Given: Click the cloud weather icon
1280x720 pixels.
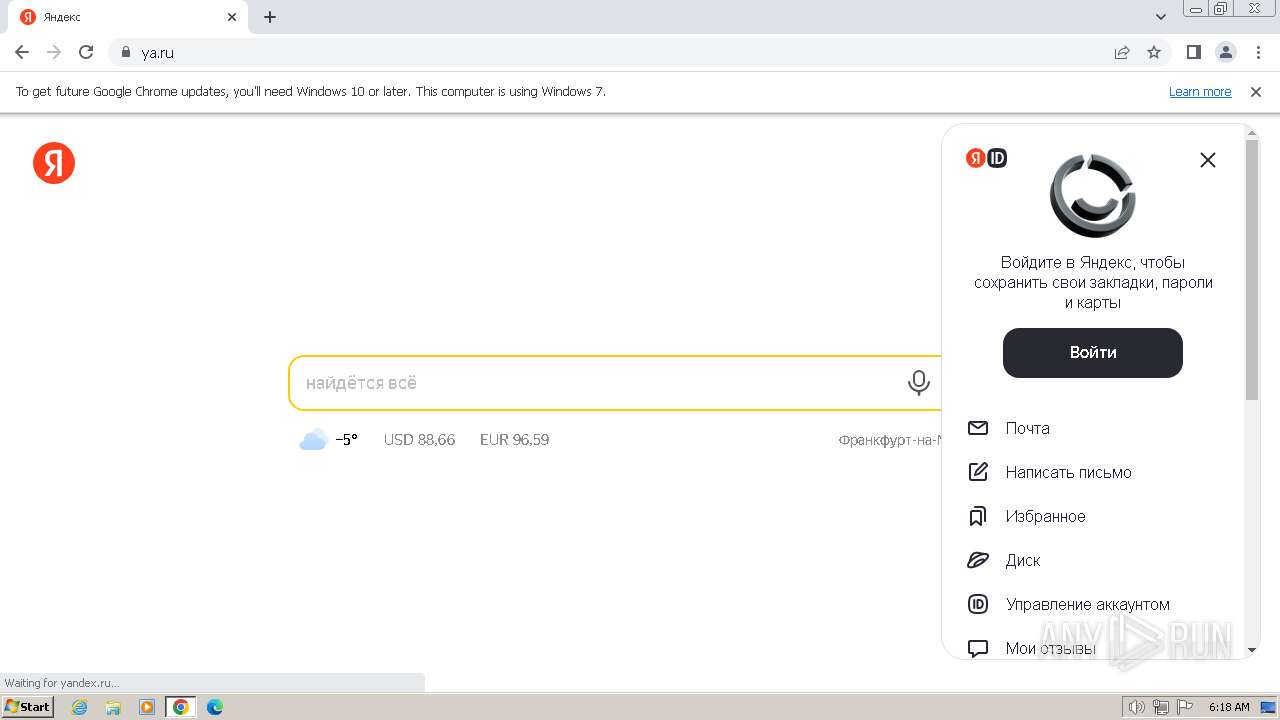Looking at the screenshot, I should point(313,440).
